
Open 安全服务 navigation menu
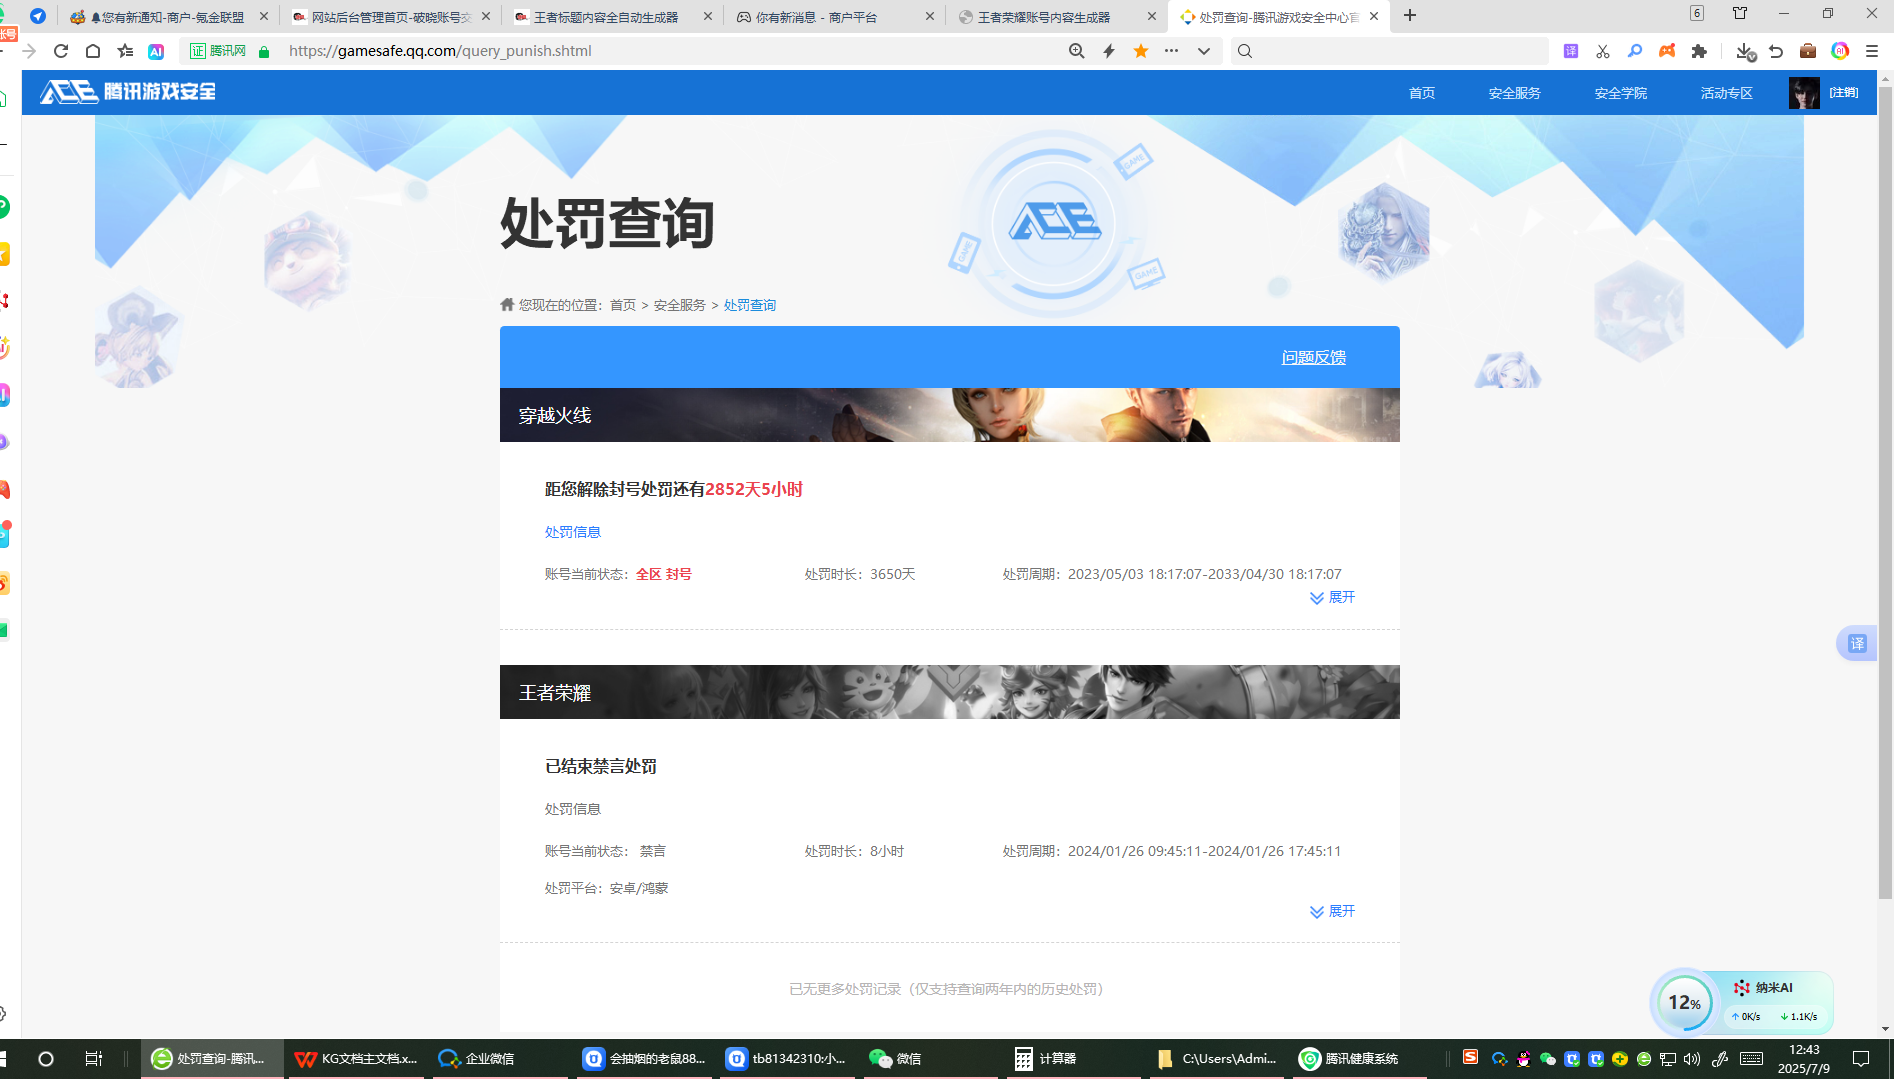(1515, 93)
